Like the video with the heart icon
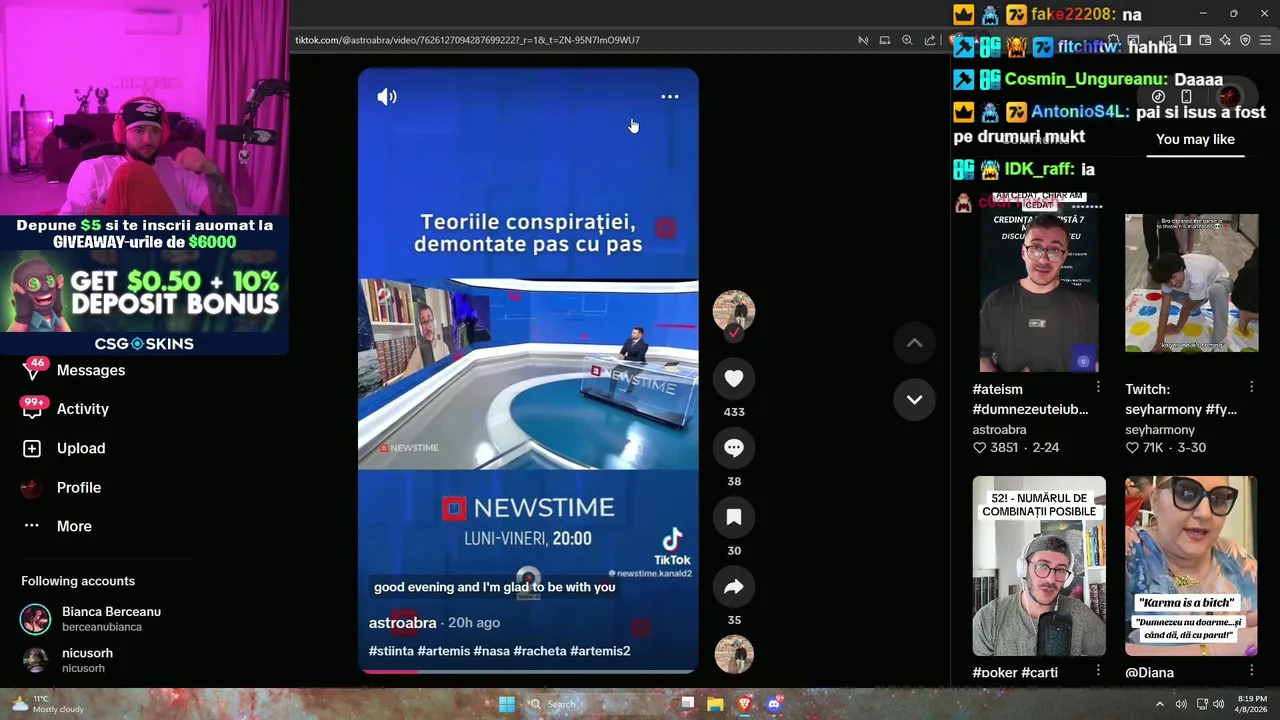The height and width of the screenshot is (720, 1280). [734, 378]
